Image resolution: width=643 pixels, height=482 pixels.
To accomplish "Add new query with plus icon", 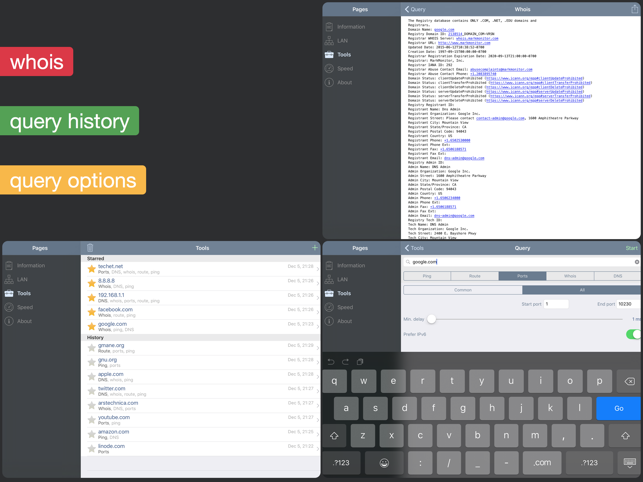I will coord(315,247).
